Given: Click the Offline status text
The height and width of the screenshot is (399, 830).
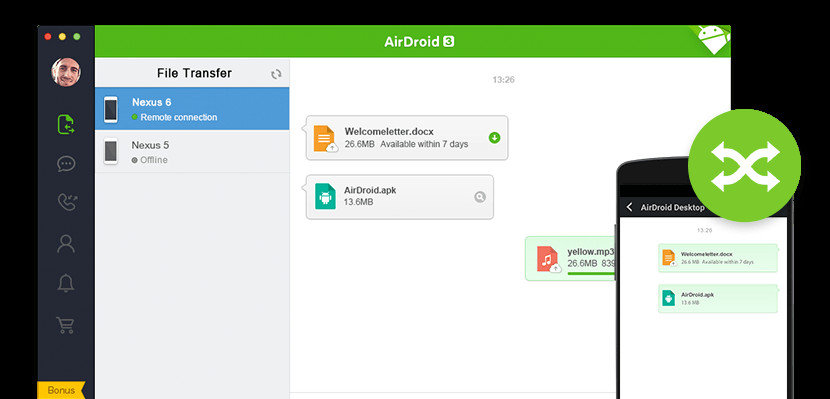Looking at the screenshot, I should (x=154, y=160).
